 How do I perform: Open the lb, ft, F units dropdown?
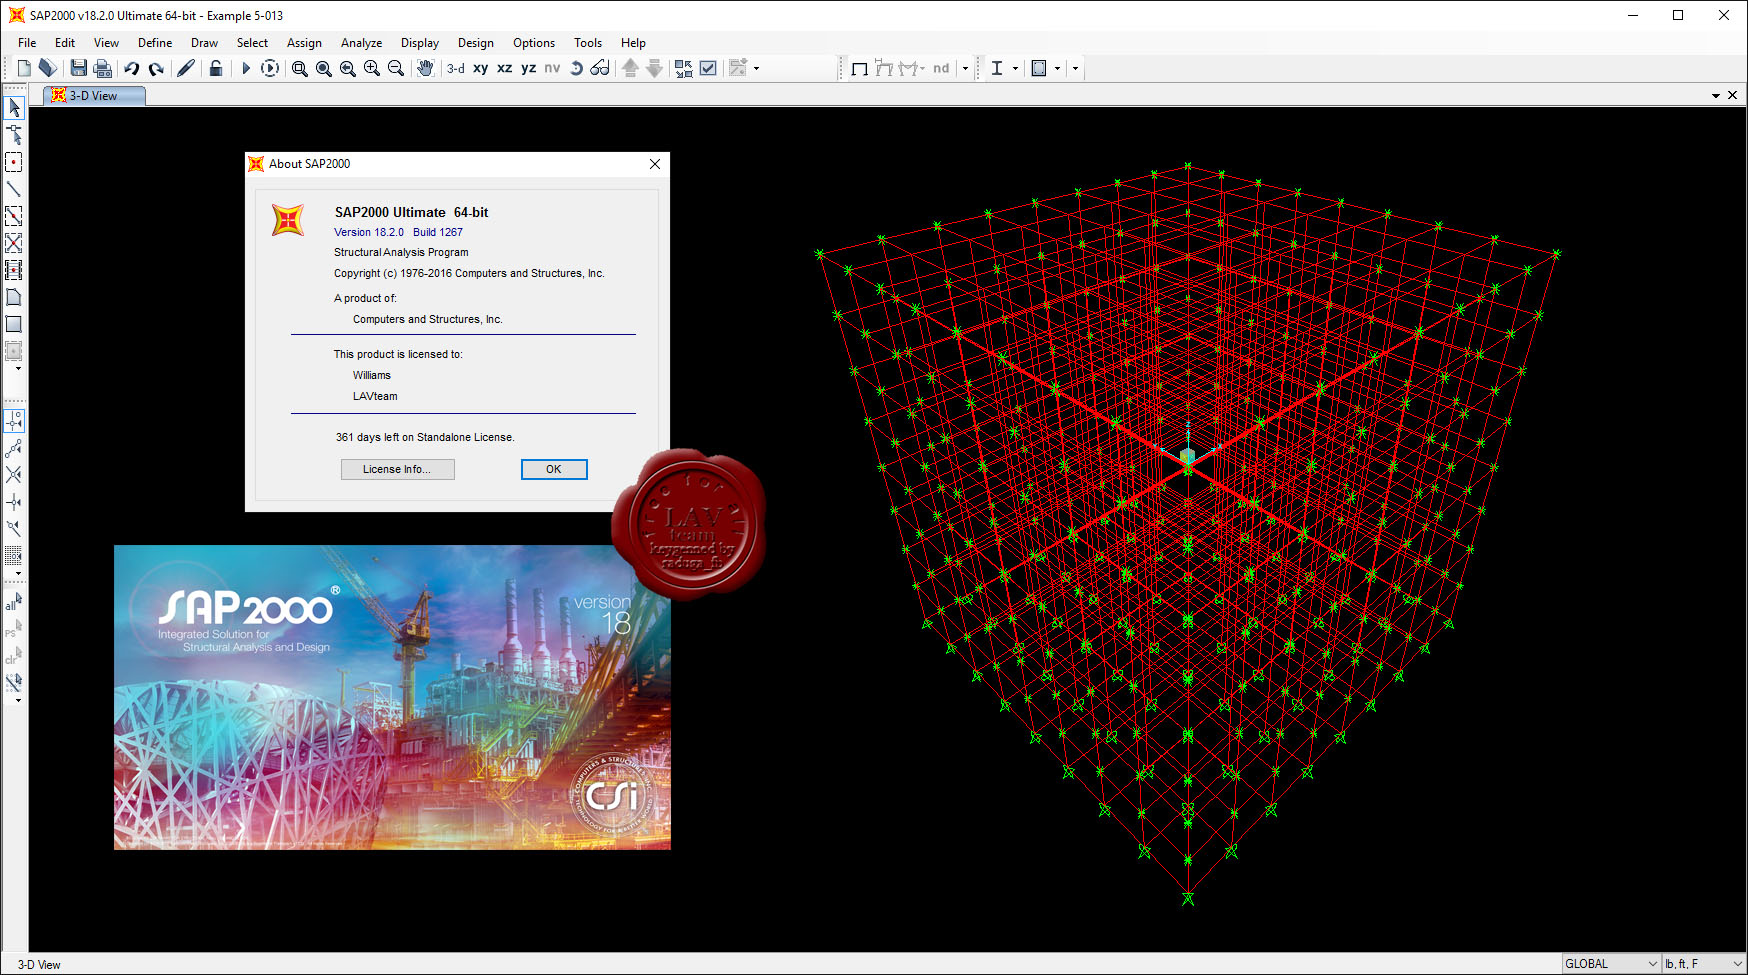[1704, 964]
